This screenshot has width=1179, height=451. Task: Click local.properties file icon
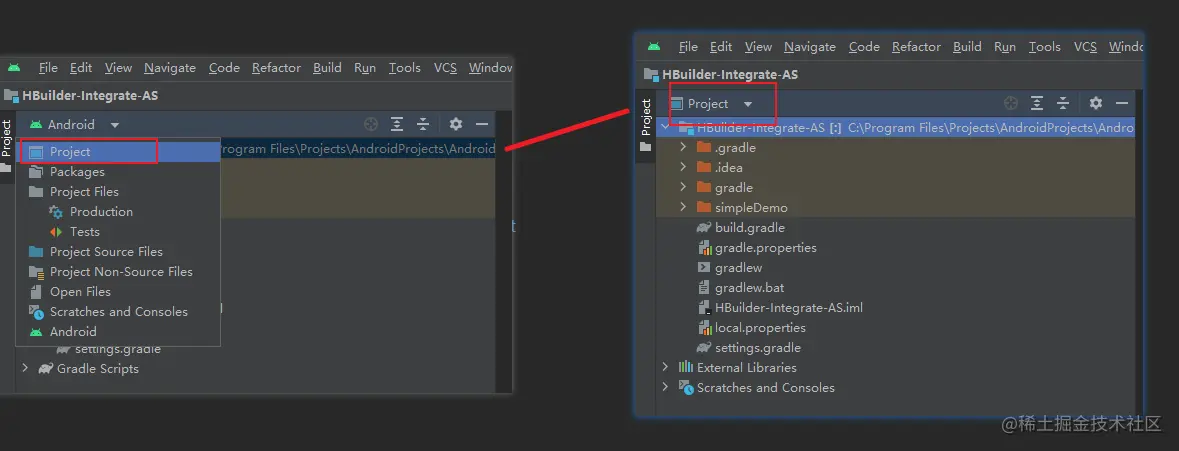(704, 328)
